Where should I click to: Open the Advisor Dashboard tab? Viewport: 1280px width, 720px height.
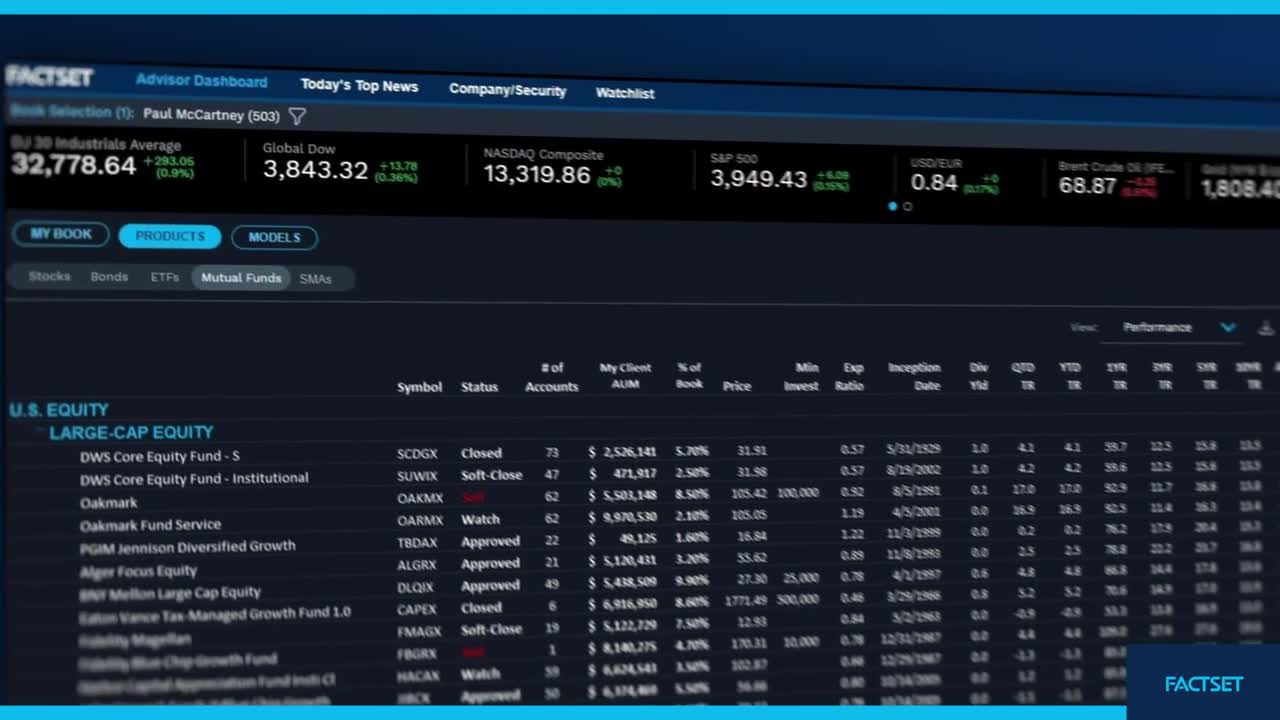click(201, 81)
